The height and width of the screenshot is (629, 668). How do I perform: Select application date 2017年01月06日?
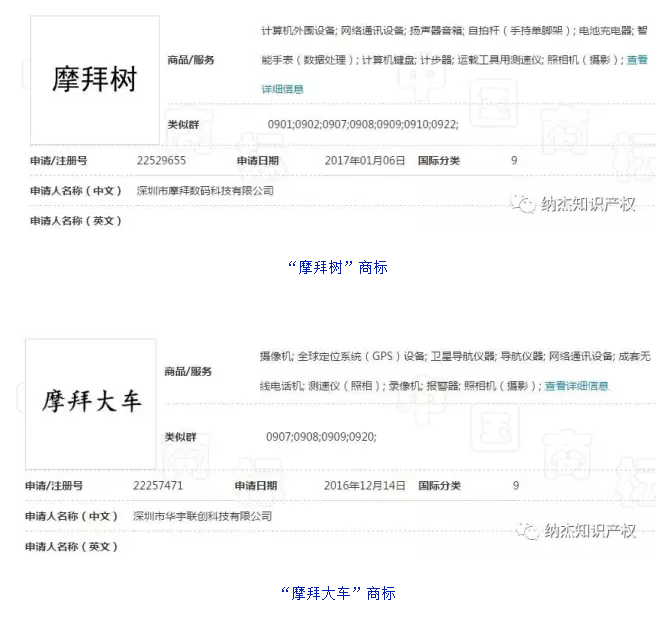click(365, 161)
